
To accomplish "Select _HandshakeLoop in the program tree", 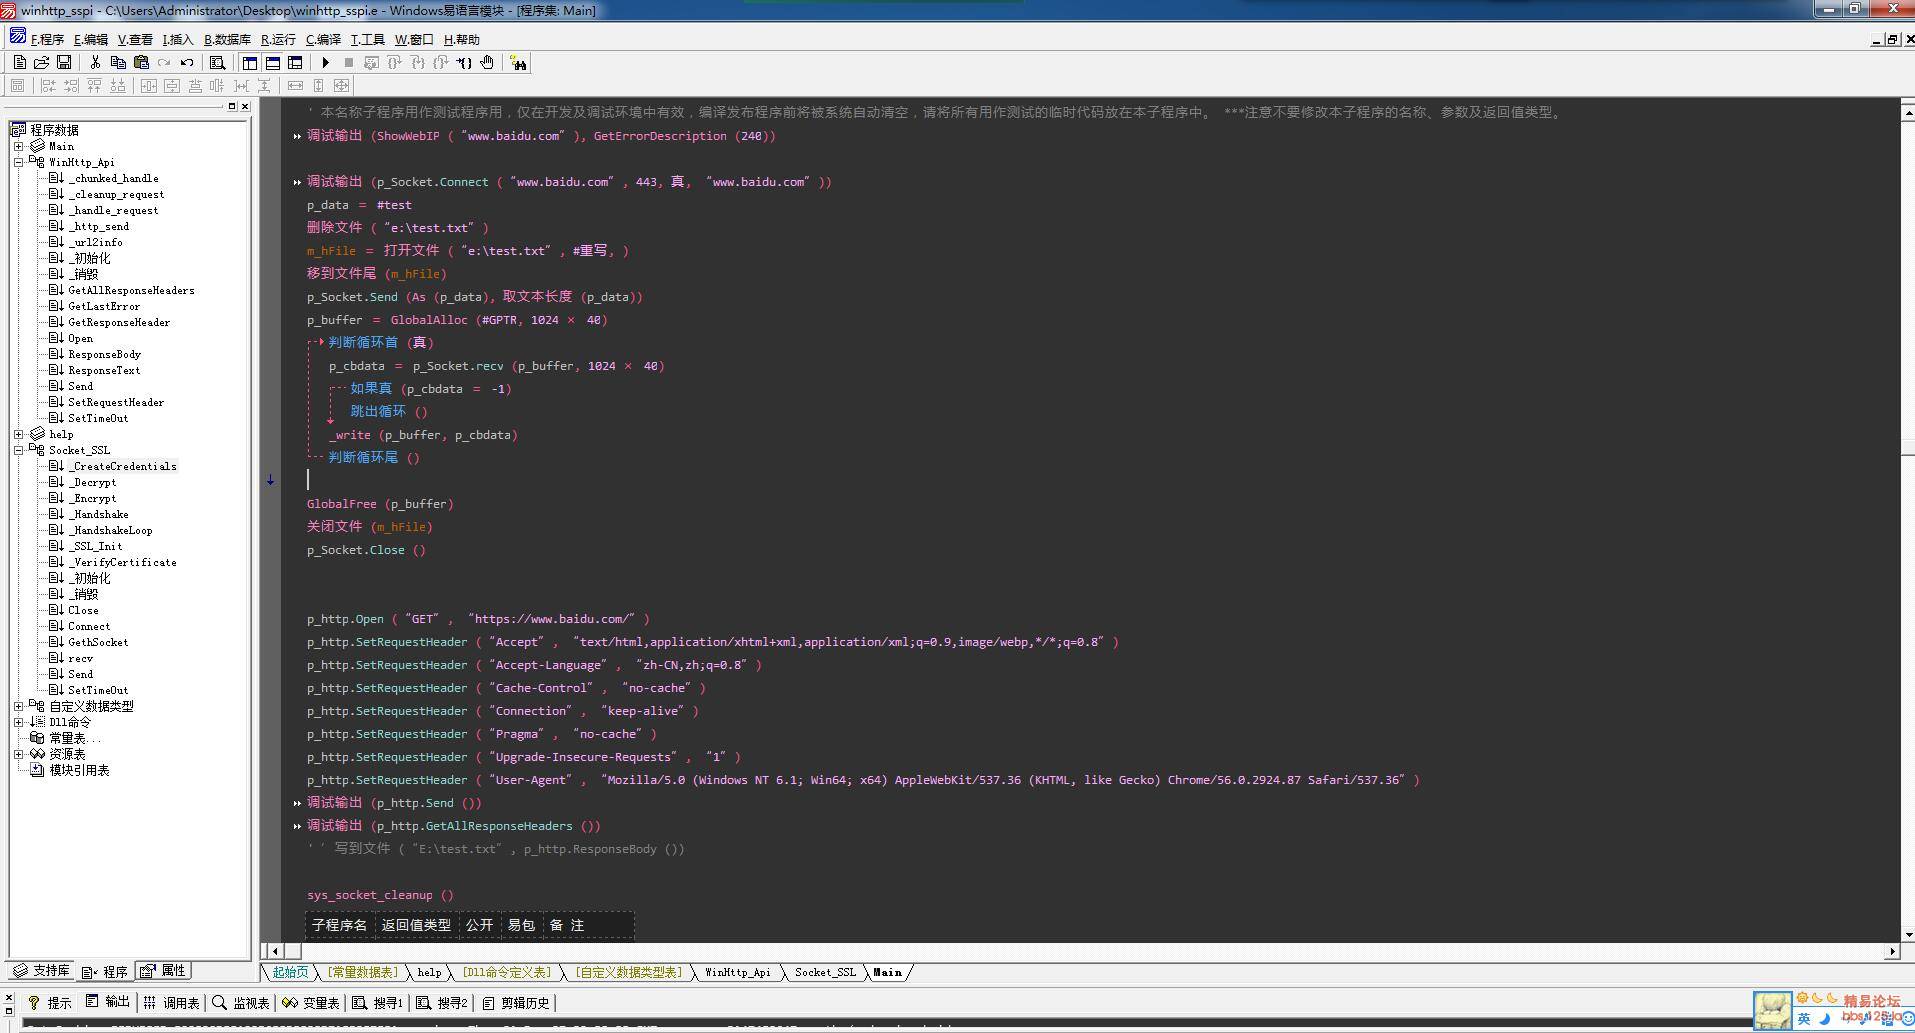I will point(110,530).
